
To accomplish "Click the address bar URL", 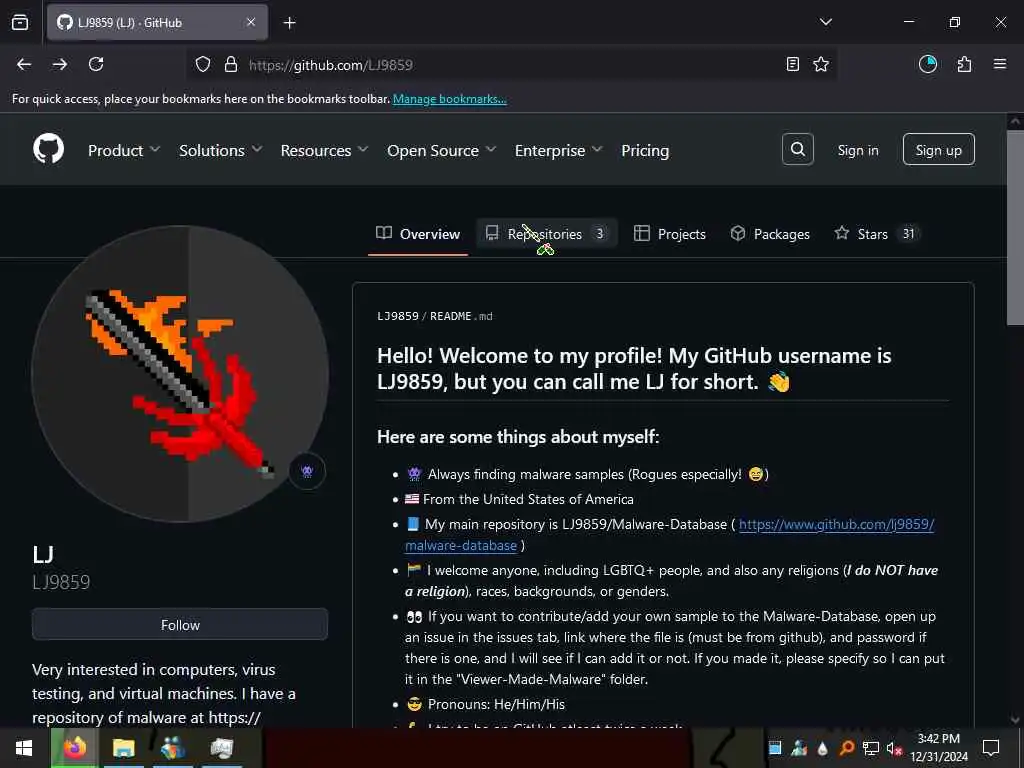I will click(330, 65).
